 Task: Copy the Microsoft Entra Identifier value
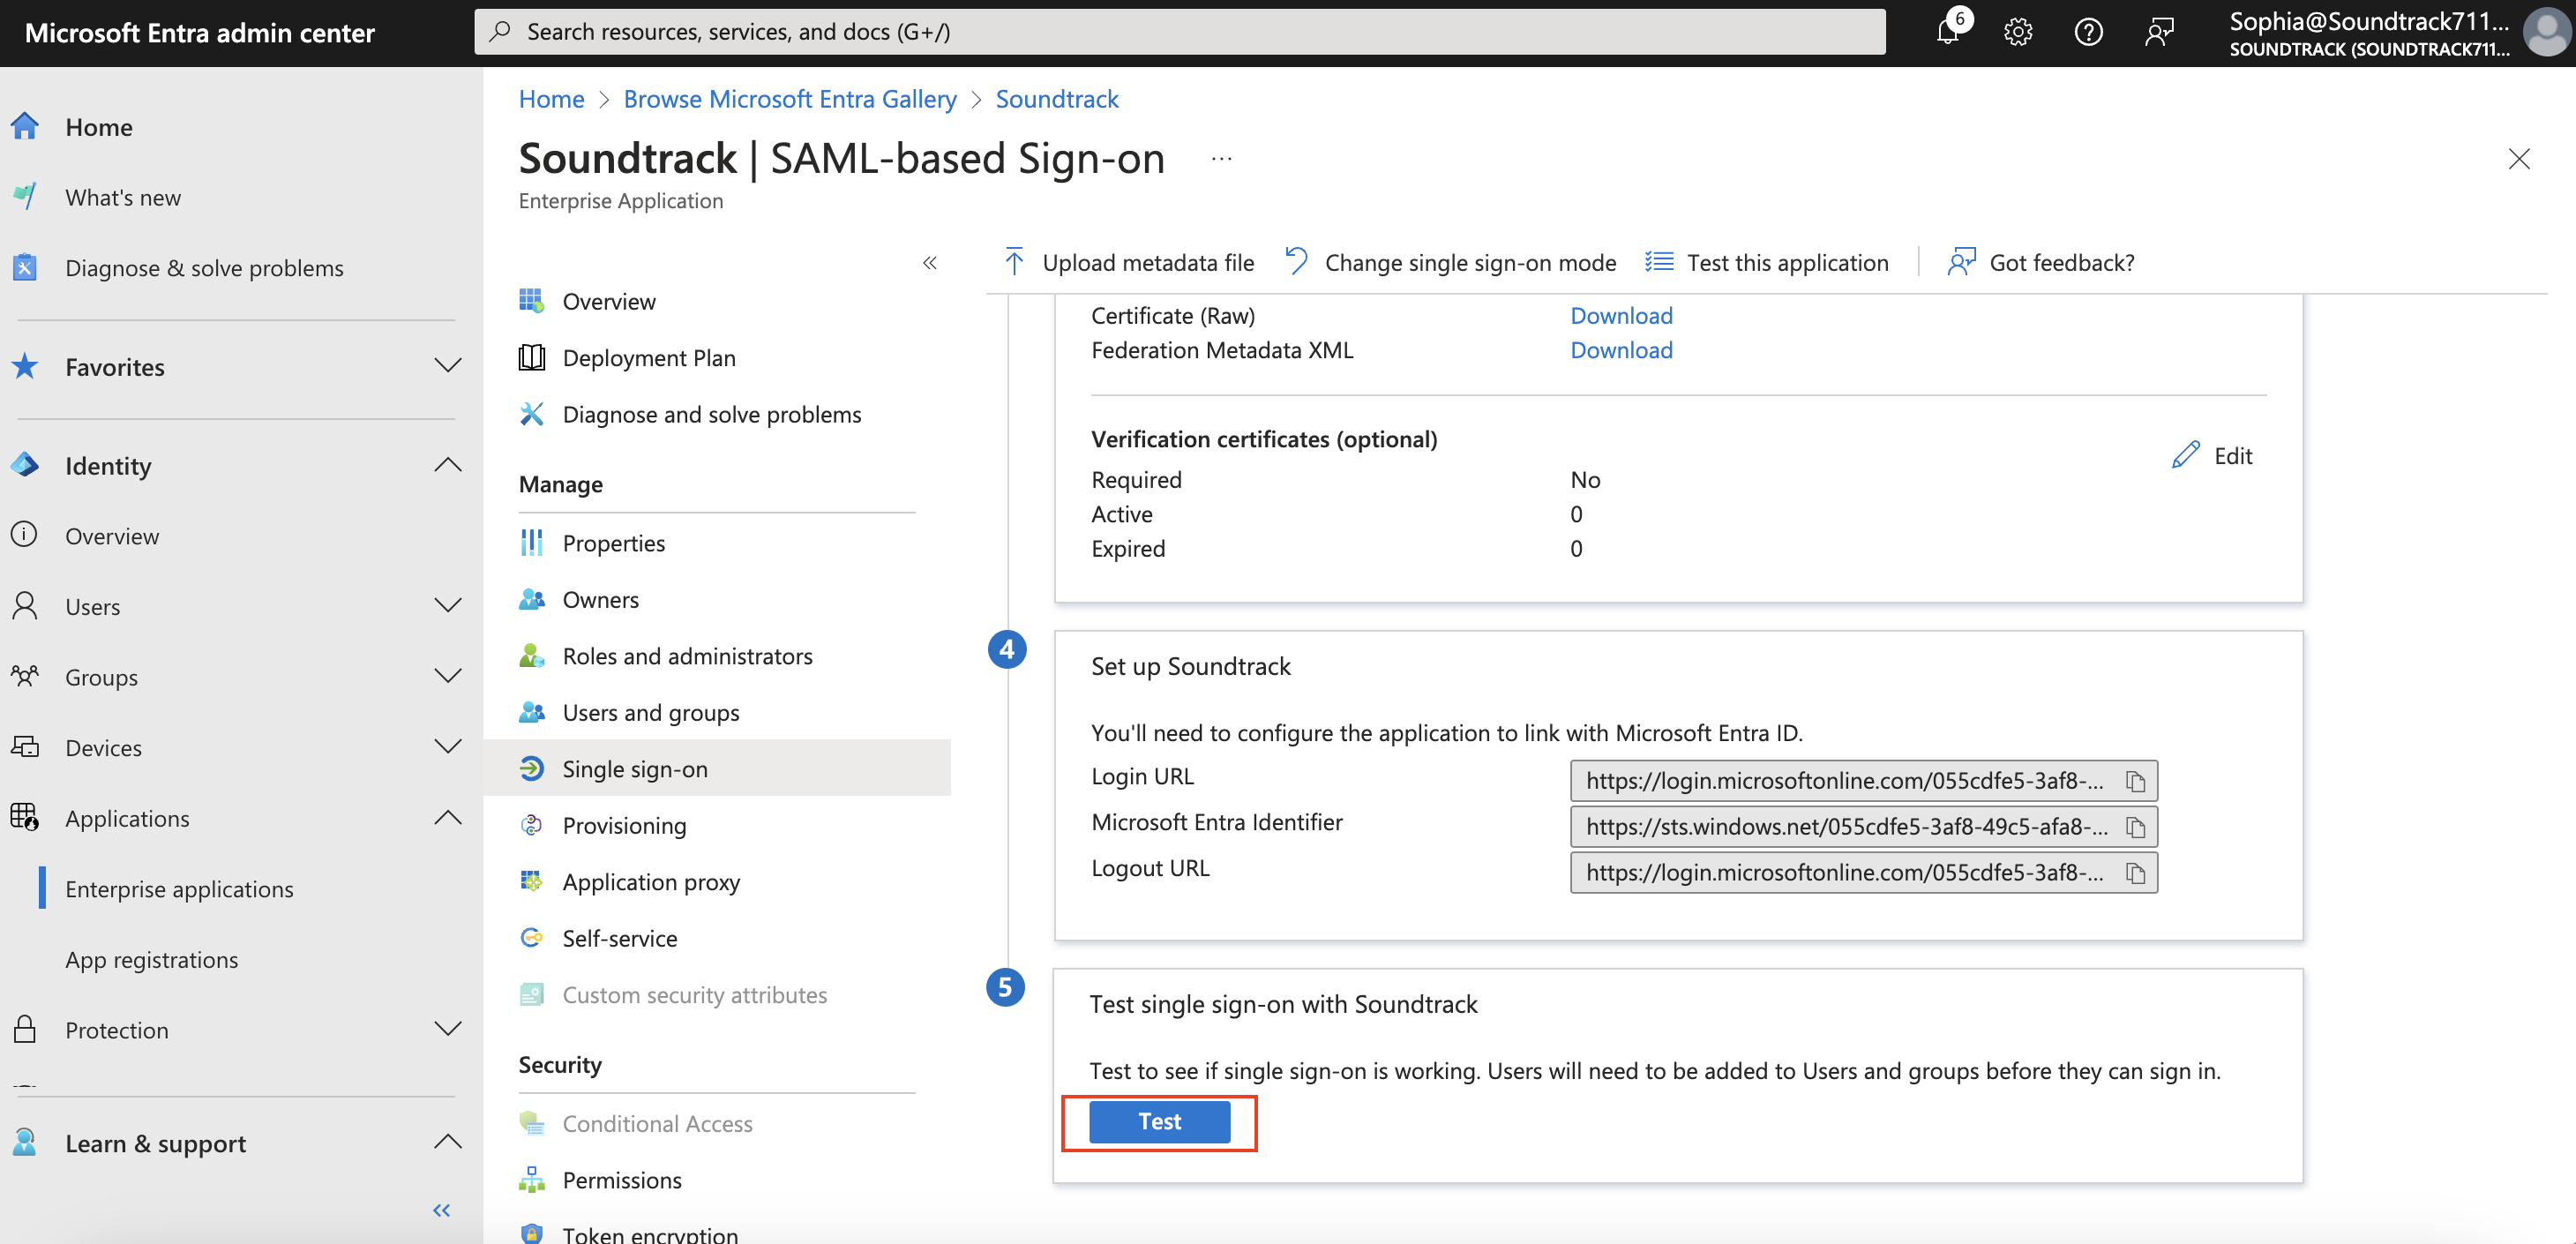pos(2135,827)
